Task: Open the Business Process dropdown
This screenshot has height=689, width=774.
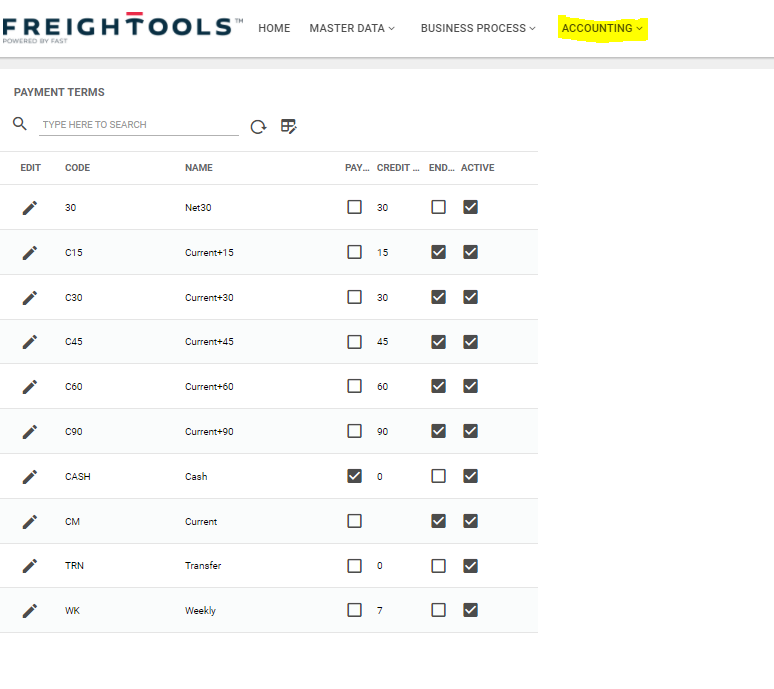Action: click(x=478, y=28)
